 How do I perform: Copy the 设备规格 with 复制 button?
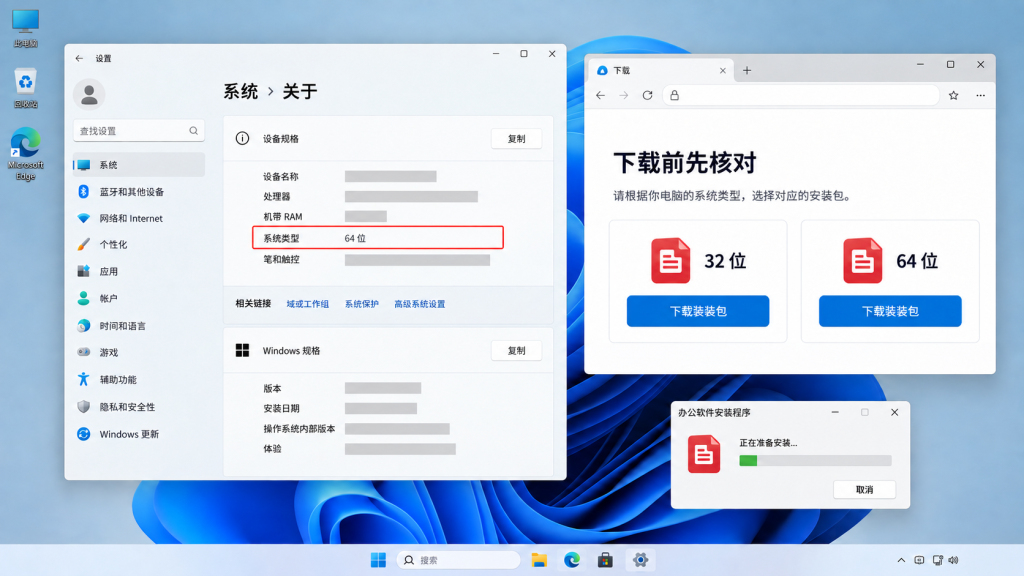click(x=516, y=138)
